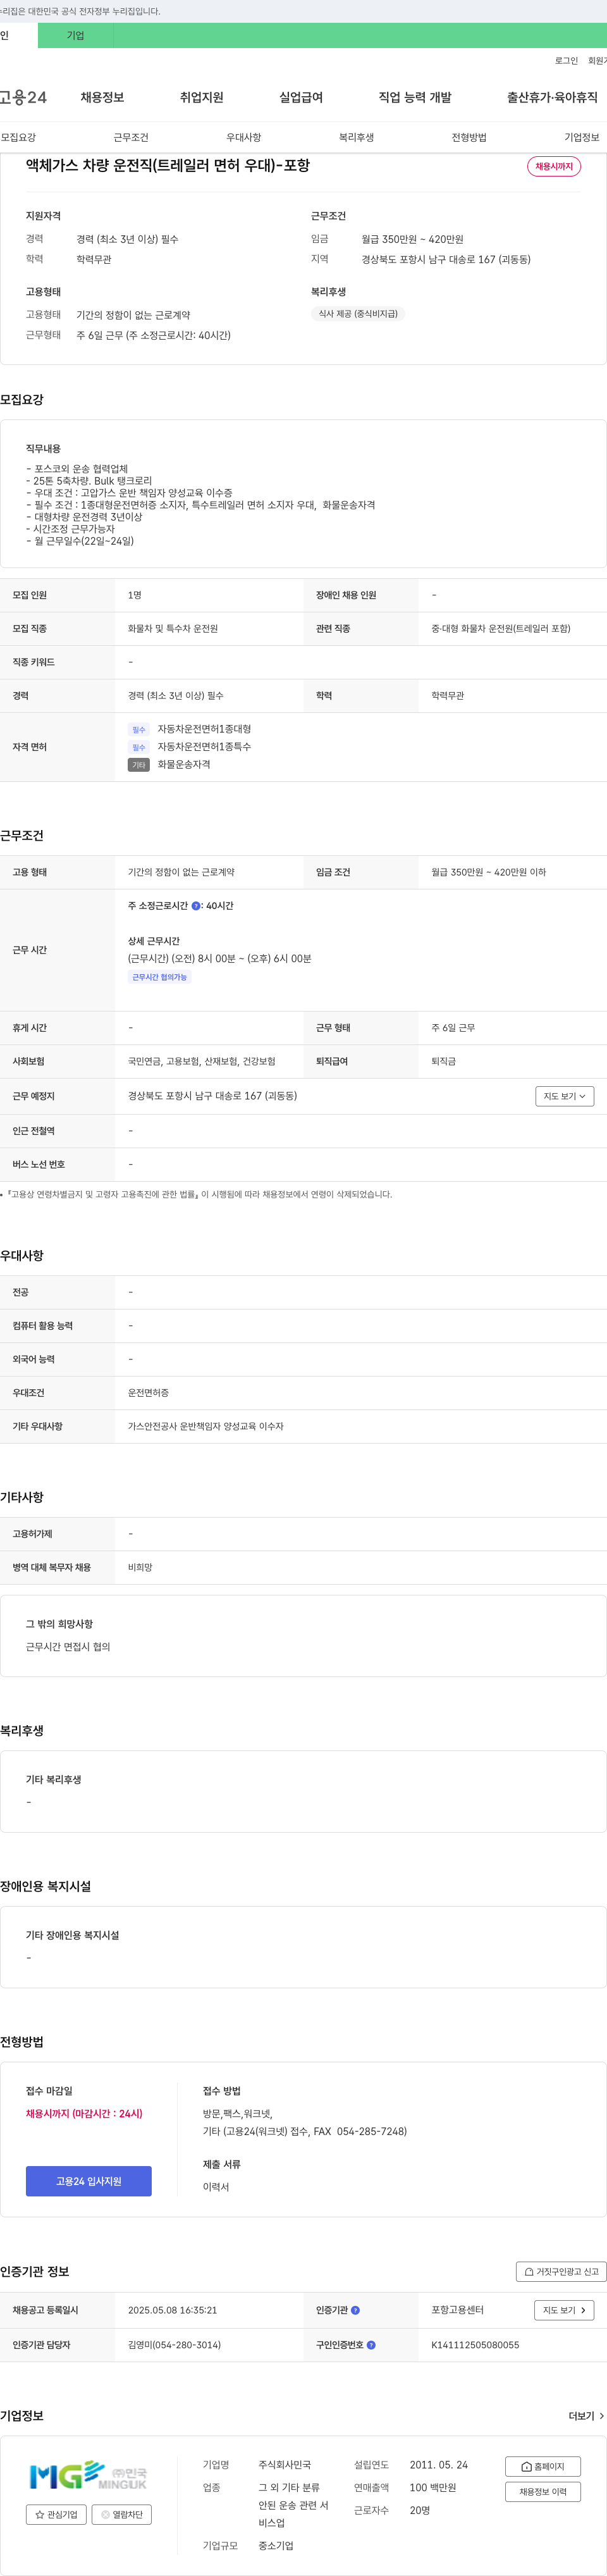Screen dimensions: 607x2576
Task: Click the job title 액체가스 차량 운전직
Action: [x=168, y=165]
